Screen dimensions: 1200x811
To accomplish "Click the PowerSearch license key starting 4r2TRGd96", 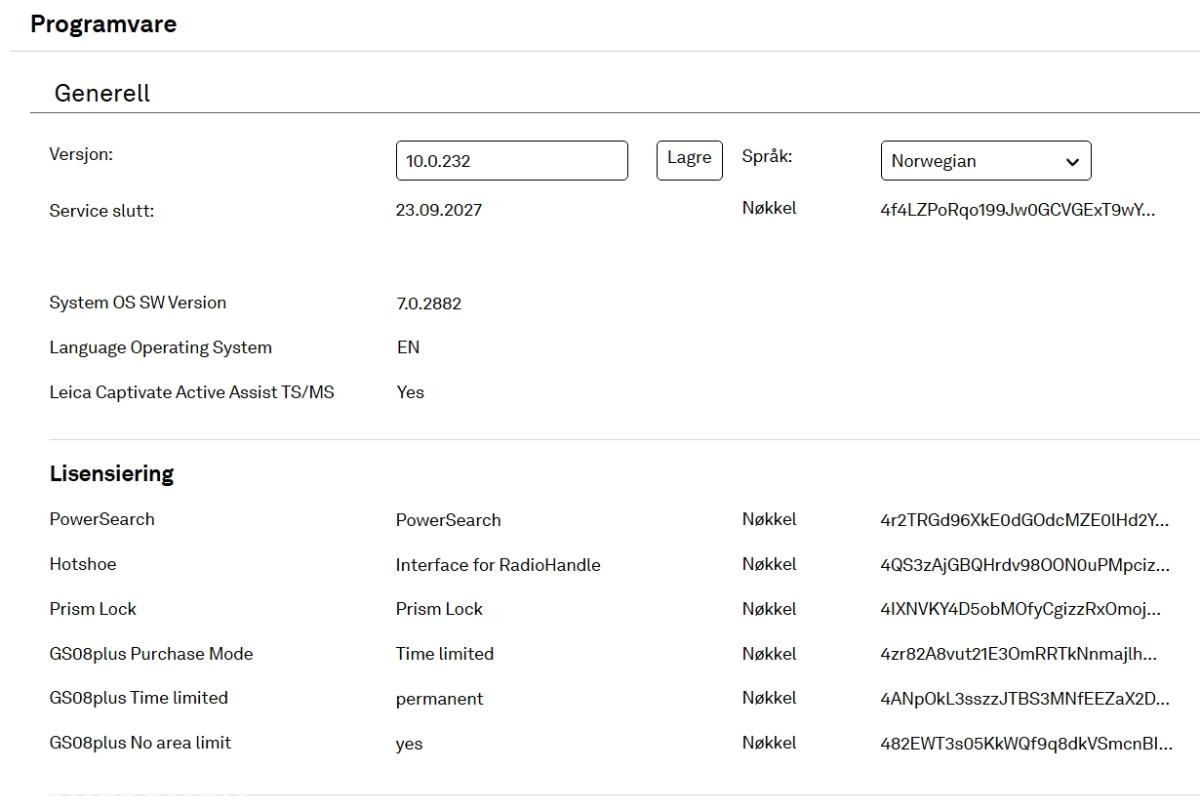I will click(x=1025, y=520).
